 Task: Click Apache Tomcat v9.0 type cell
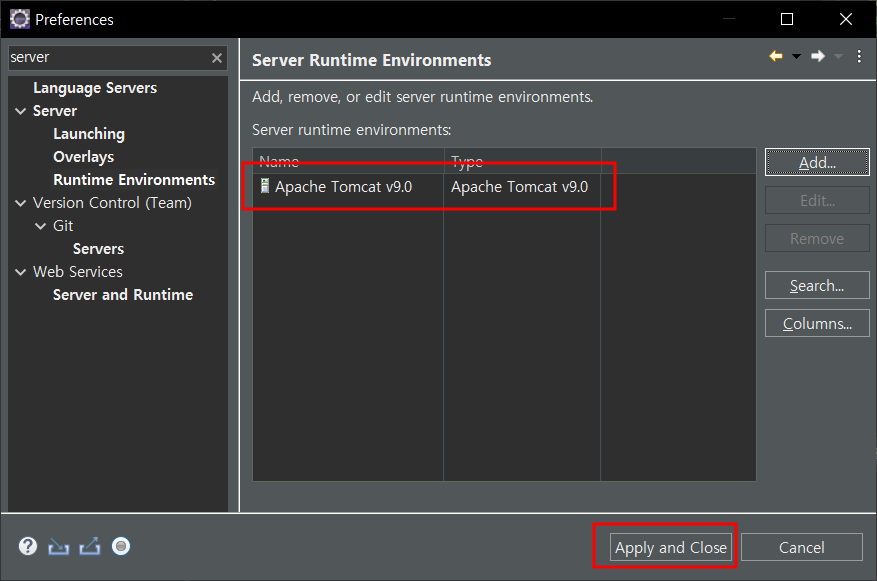[x=520, y=186]
